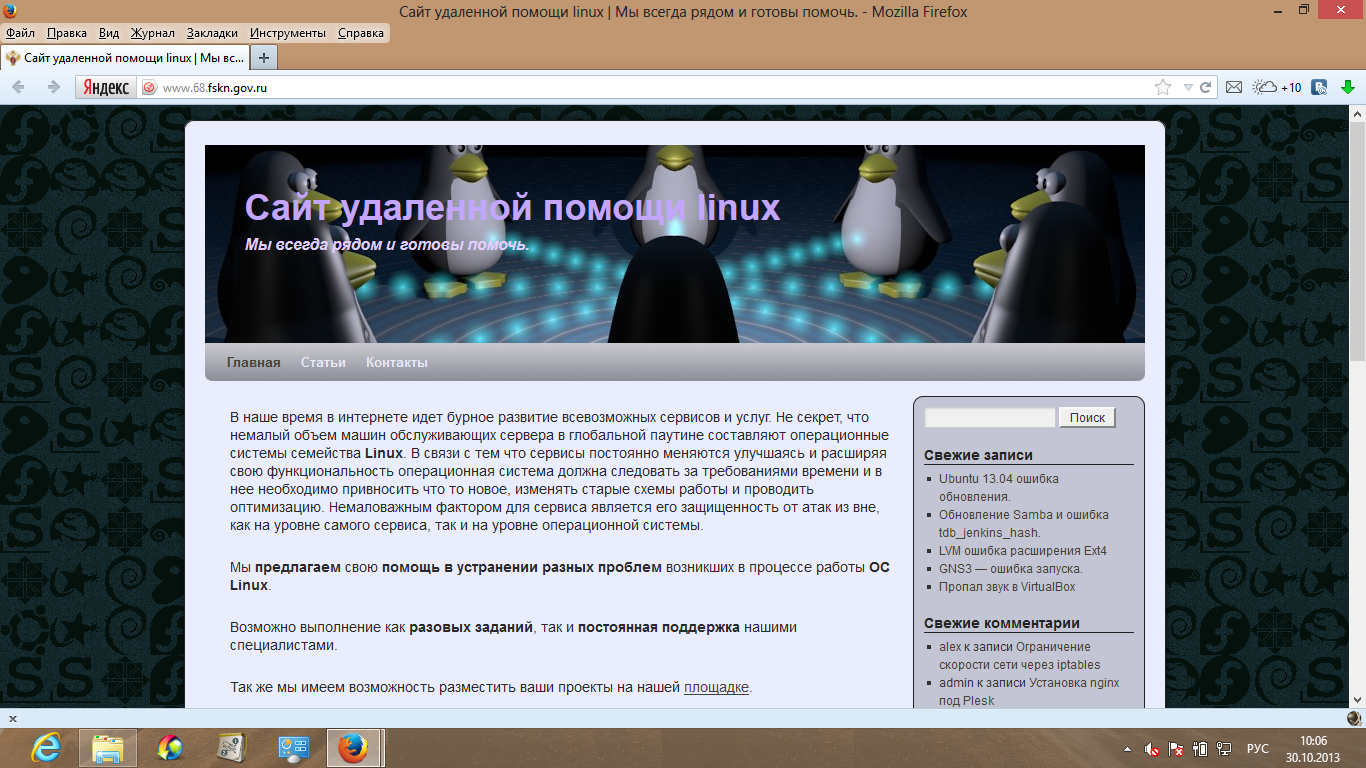Open the Правка menu
1366x768 pixels.
(67, 32)
